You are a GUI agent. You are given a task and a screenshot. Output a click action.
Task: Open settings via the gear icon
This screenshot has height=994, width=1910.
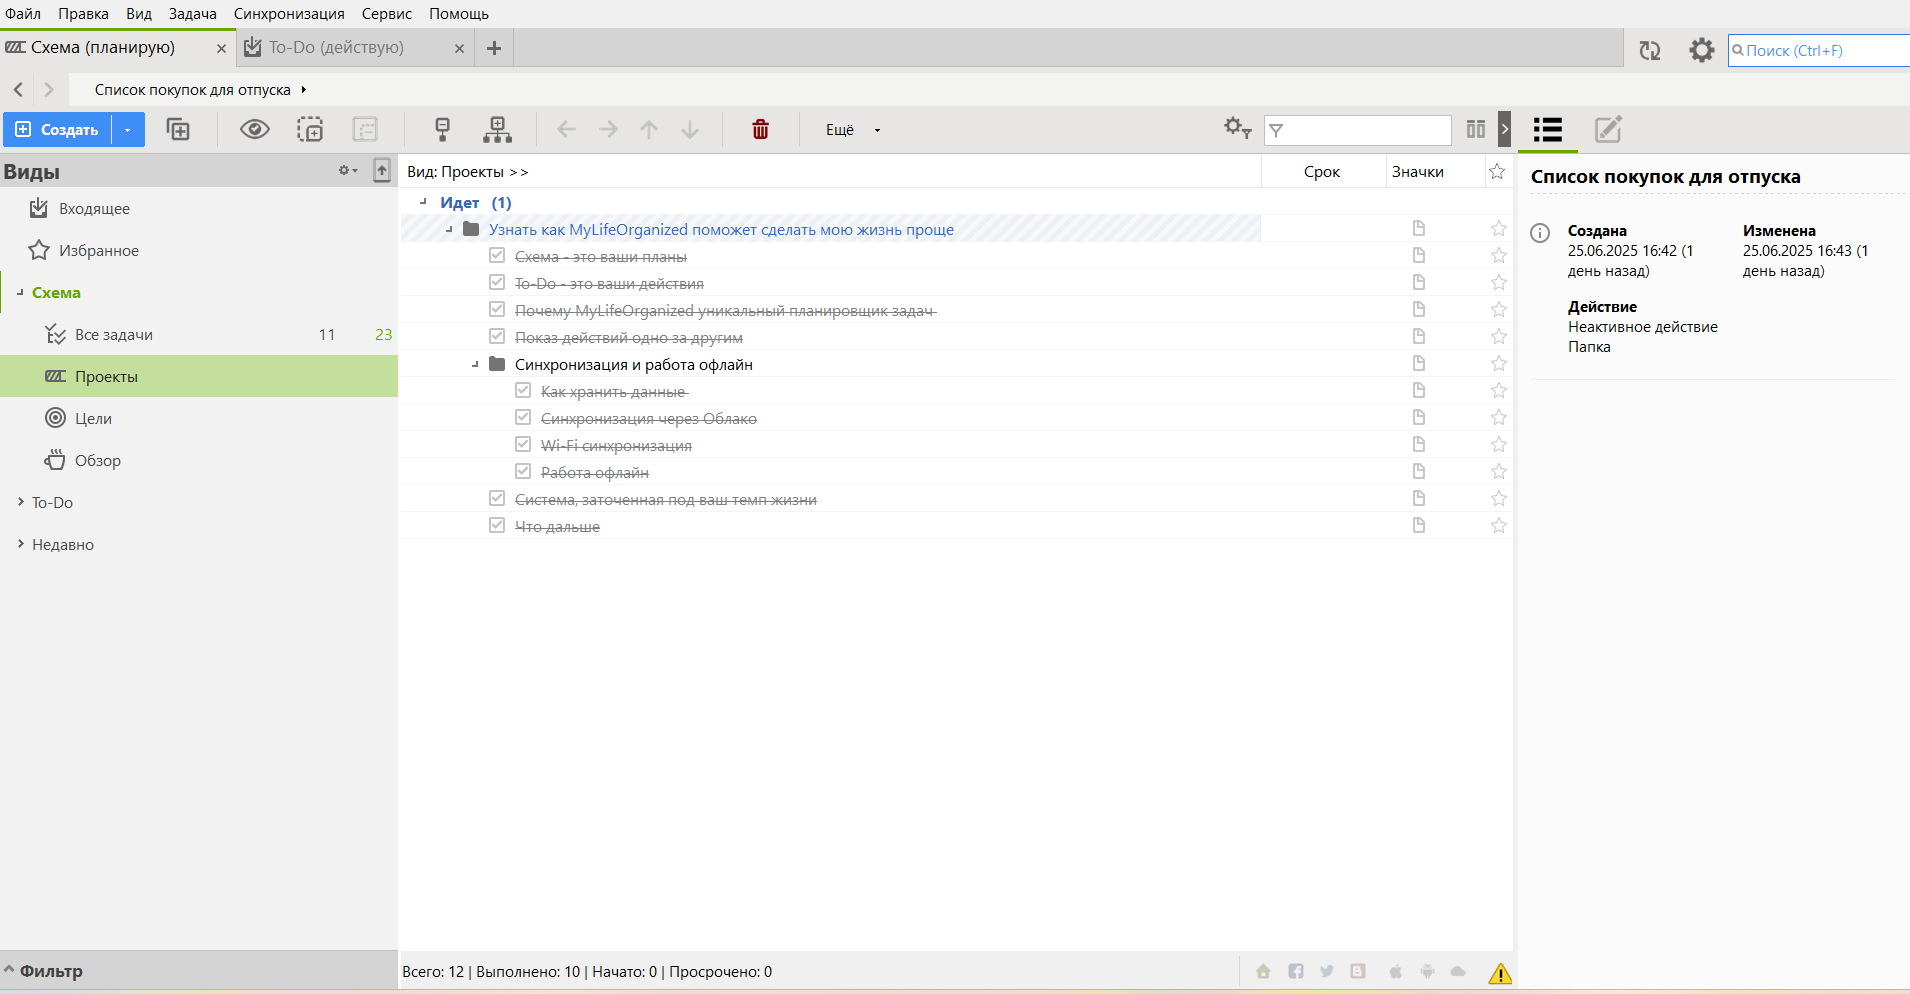[1701, 50]
